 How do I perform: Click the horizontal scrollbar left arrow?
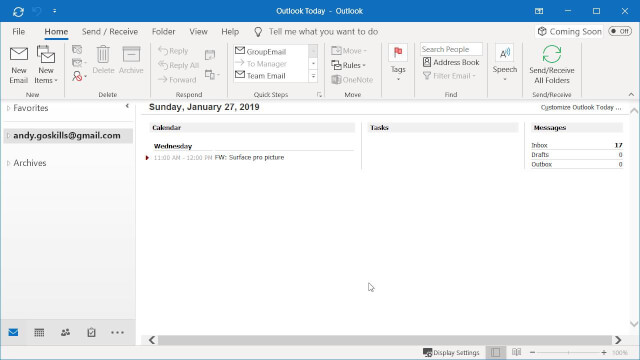[x=152, y=340]
